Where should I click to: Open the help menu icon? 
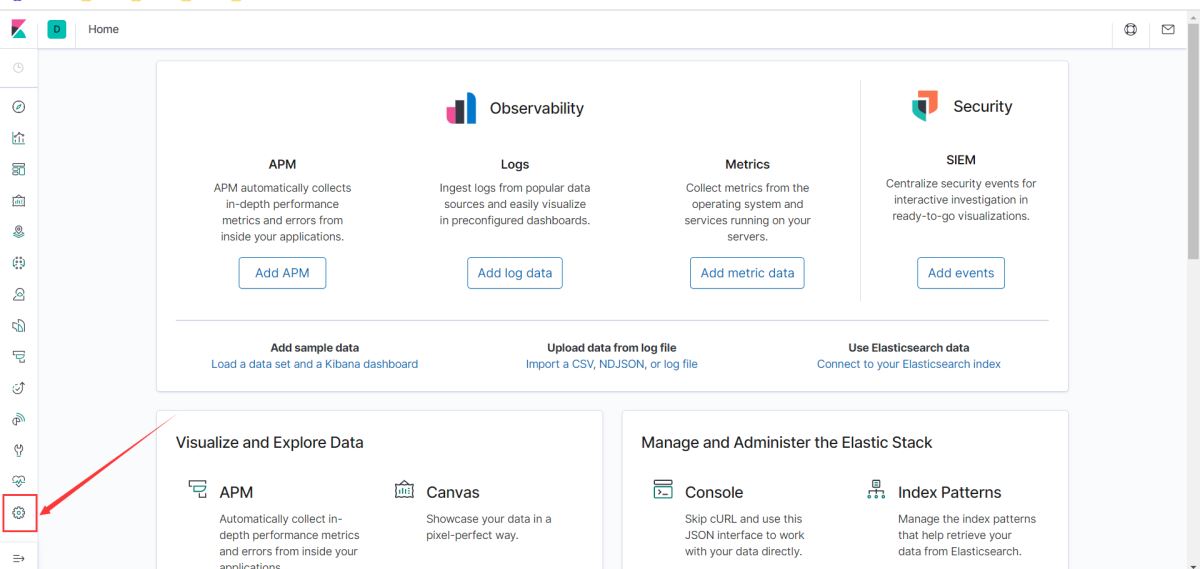click(1131, 29)
